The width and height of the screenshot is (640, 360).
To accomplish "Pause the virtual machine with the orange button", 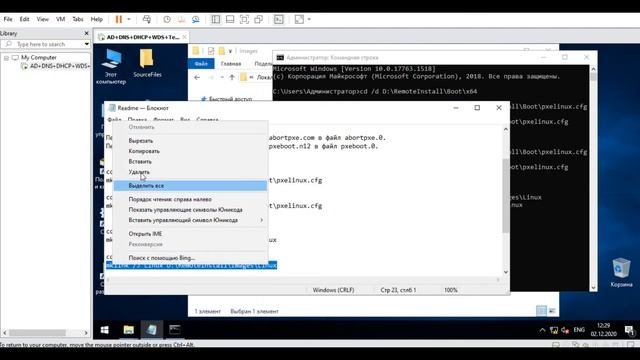I will 118,19.
